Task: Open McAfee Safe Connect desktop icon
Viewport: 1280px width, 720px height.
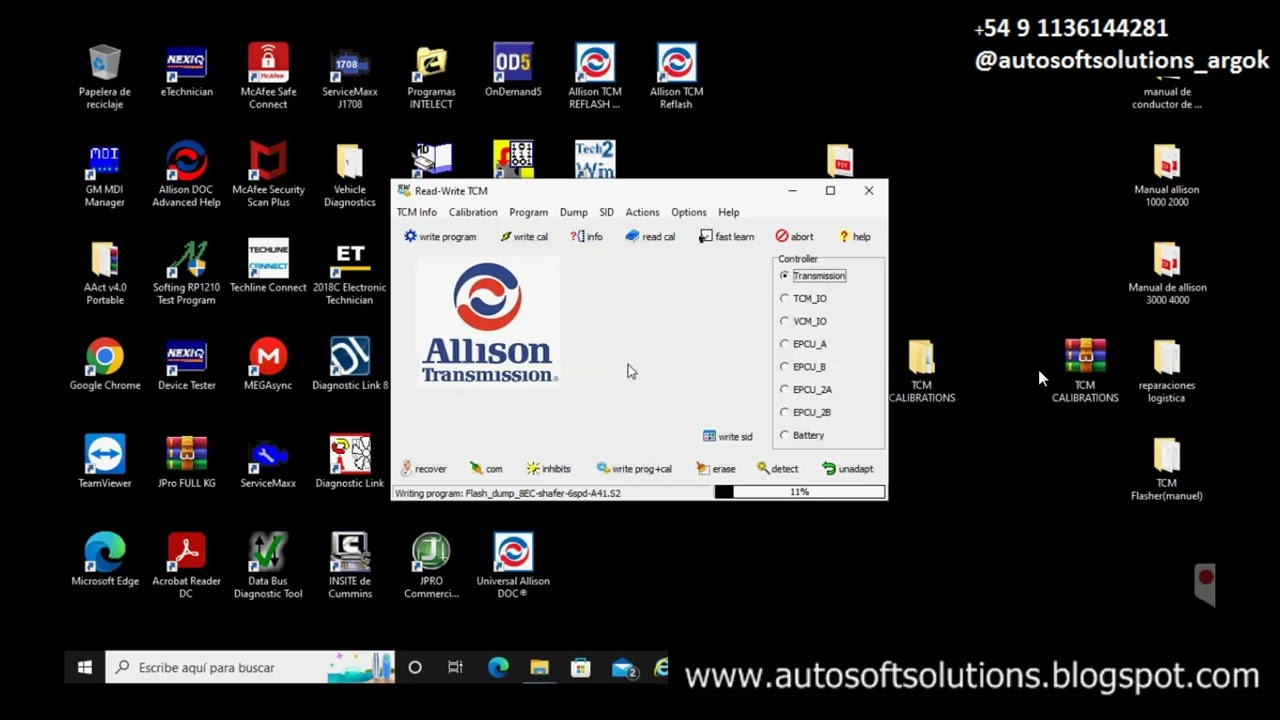Action: (x=268, y=77)
